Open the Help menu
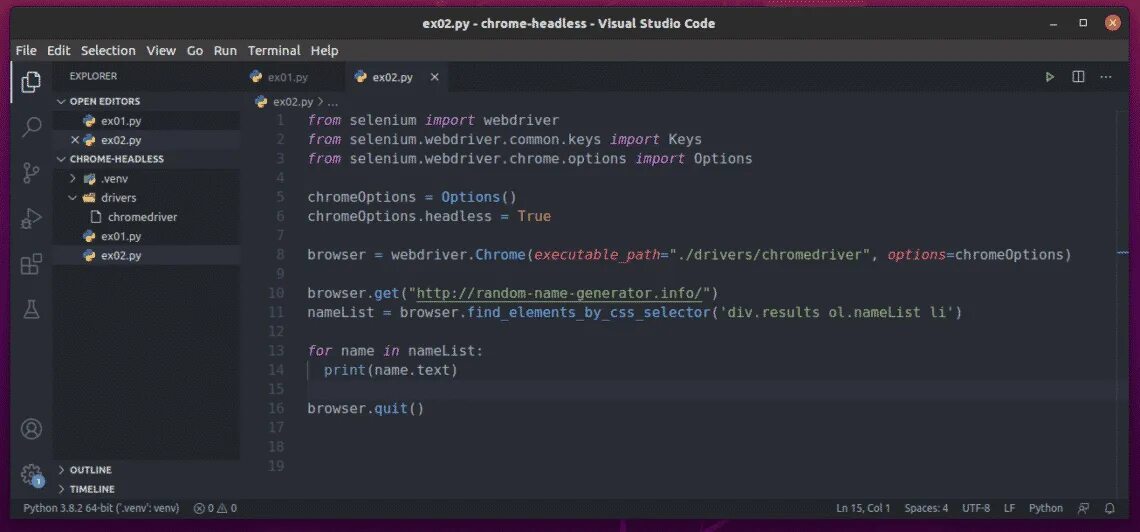This screenshot has height=532, width=1140. point(324,50)
